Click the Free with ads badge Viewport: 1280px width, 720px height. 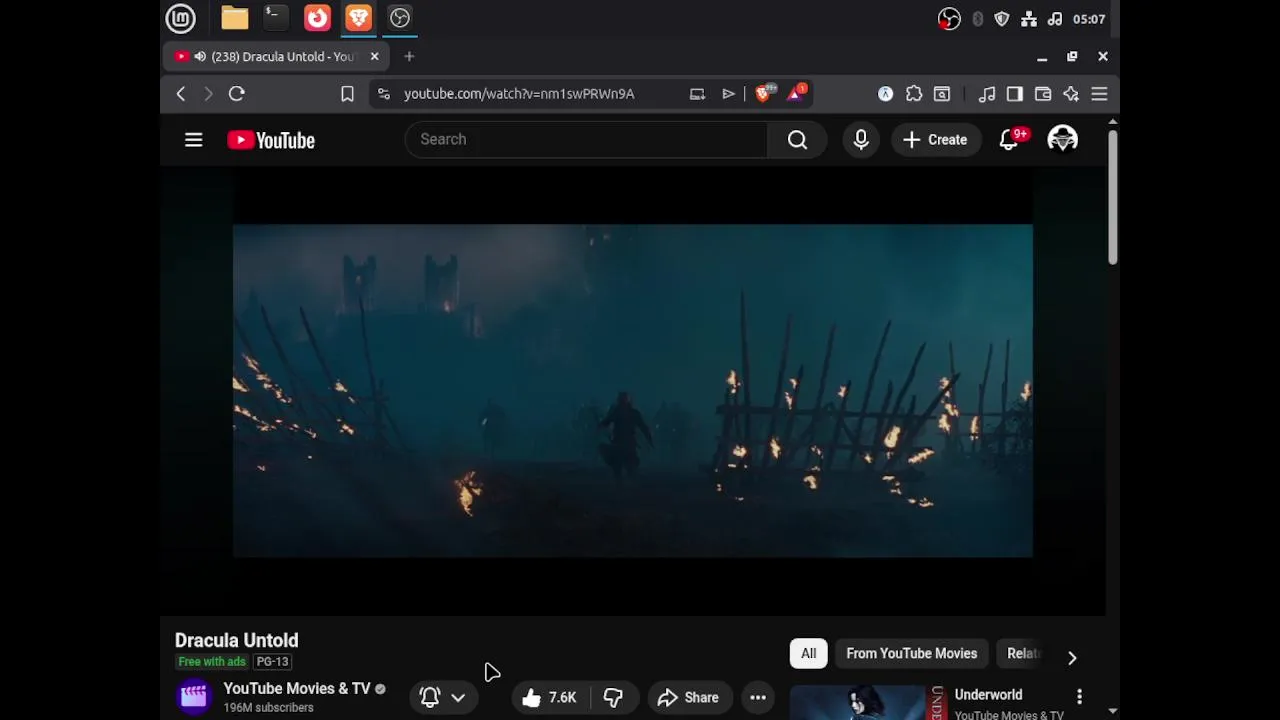pyautogui.click(x=212, y=662)
